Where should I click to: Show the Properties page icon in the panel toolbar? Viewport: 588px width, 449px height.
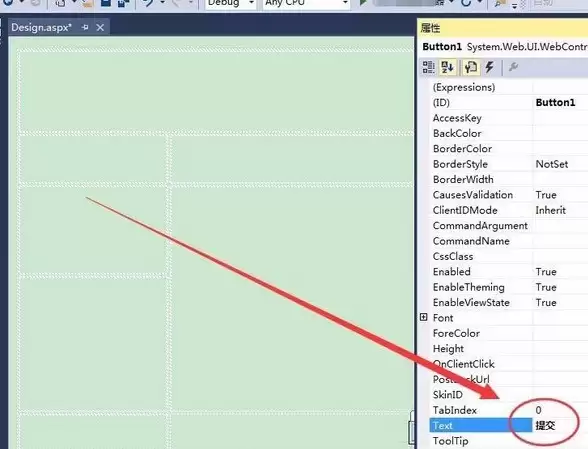(471, 67)
